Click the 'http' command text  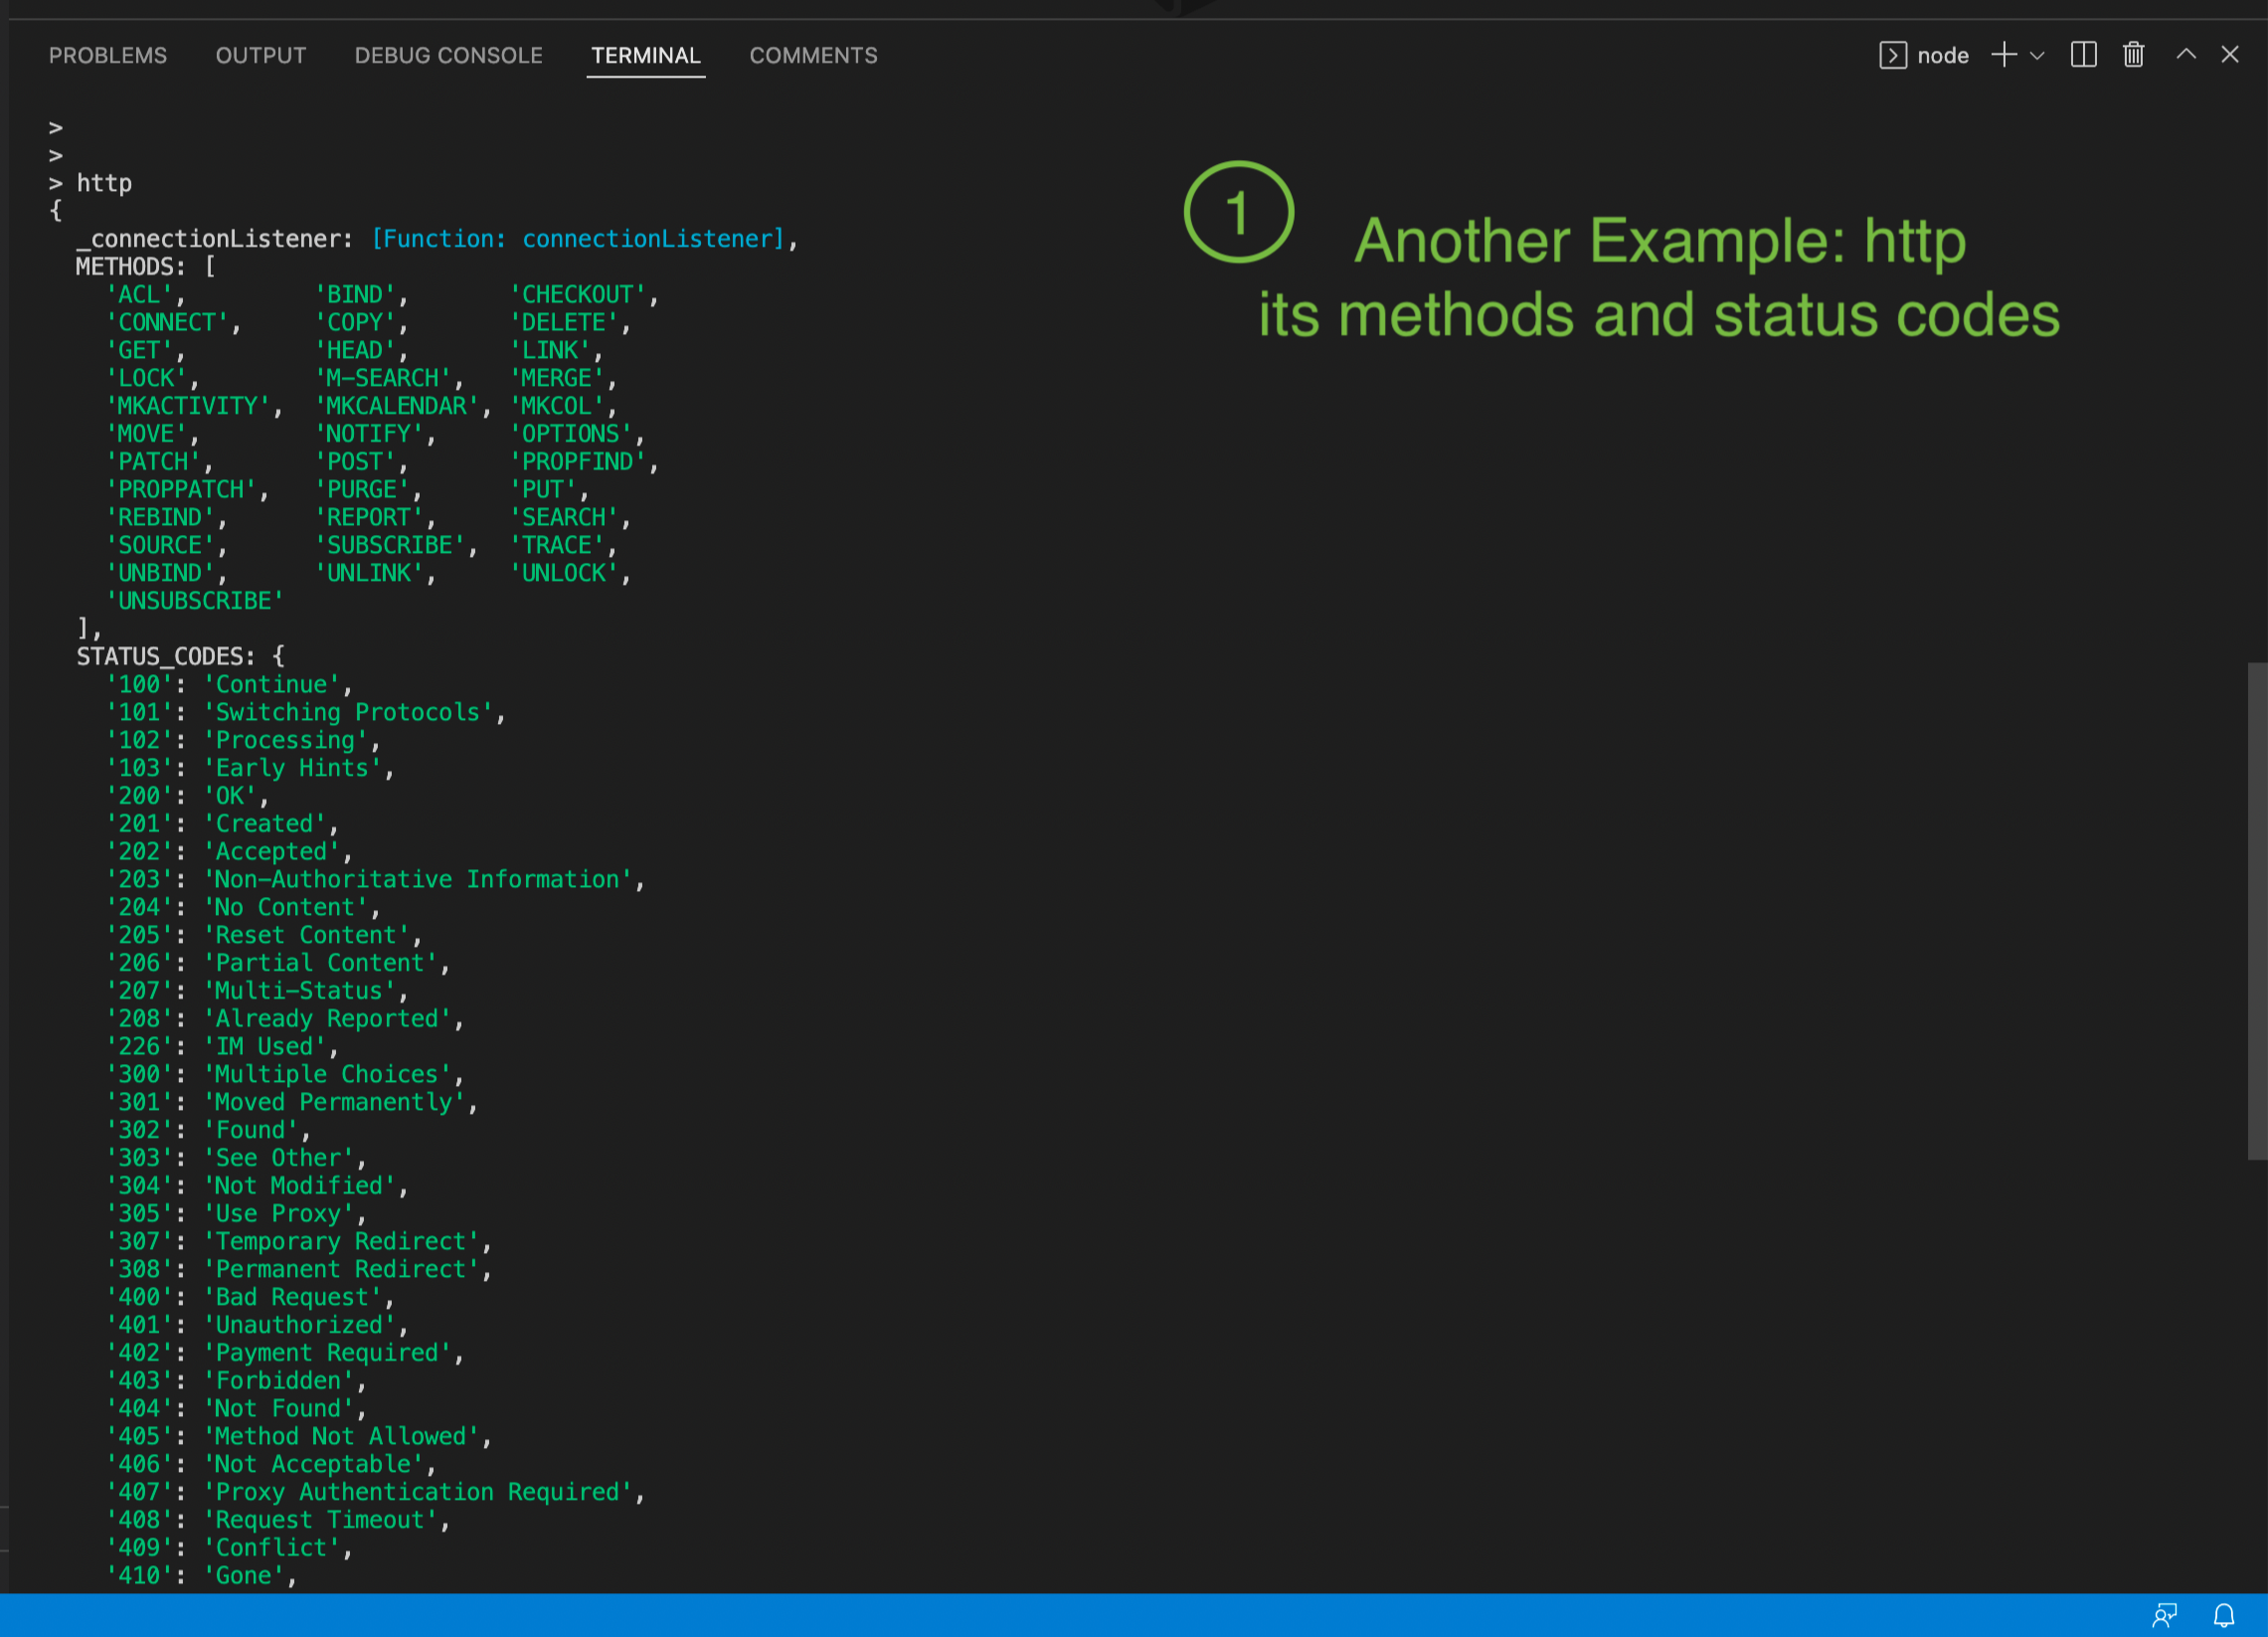[x=104, y=183]
